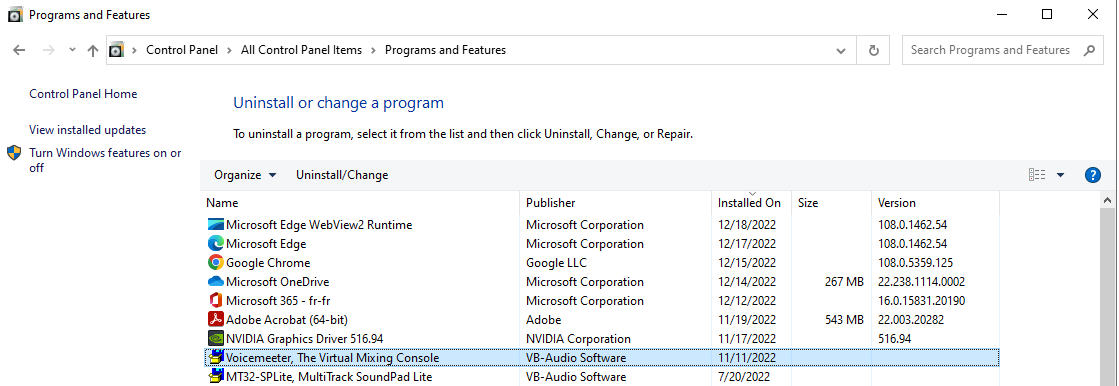1119x386 pixels.
Task: Click the Change your view icon
Action: pos(1037,175)
